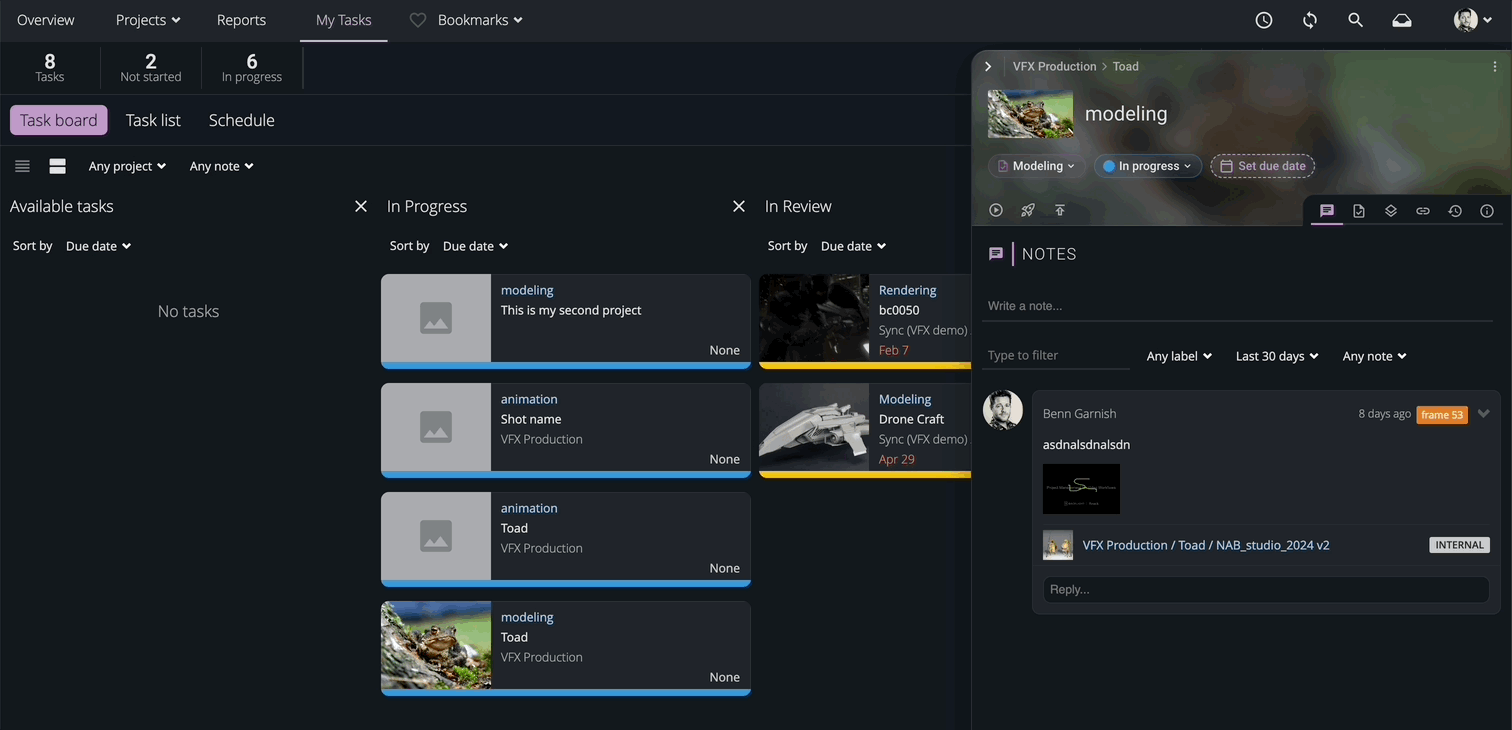
Task: Expand the In progress status dropdown
Action: point(1147,166)
